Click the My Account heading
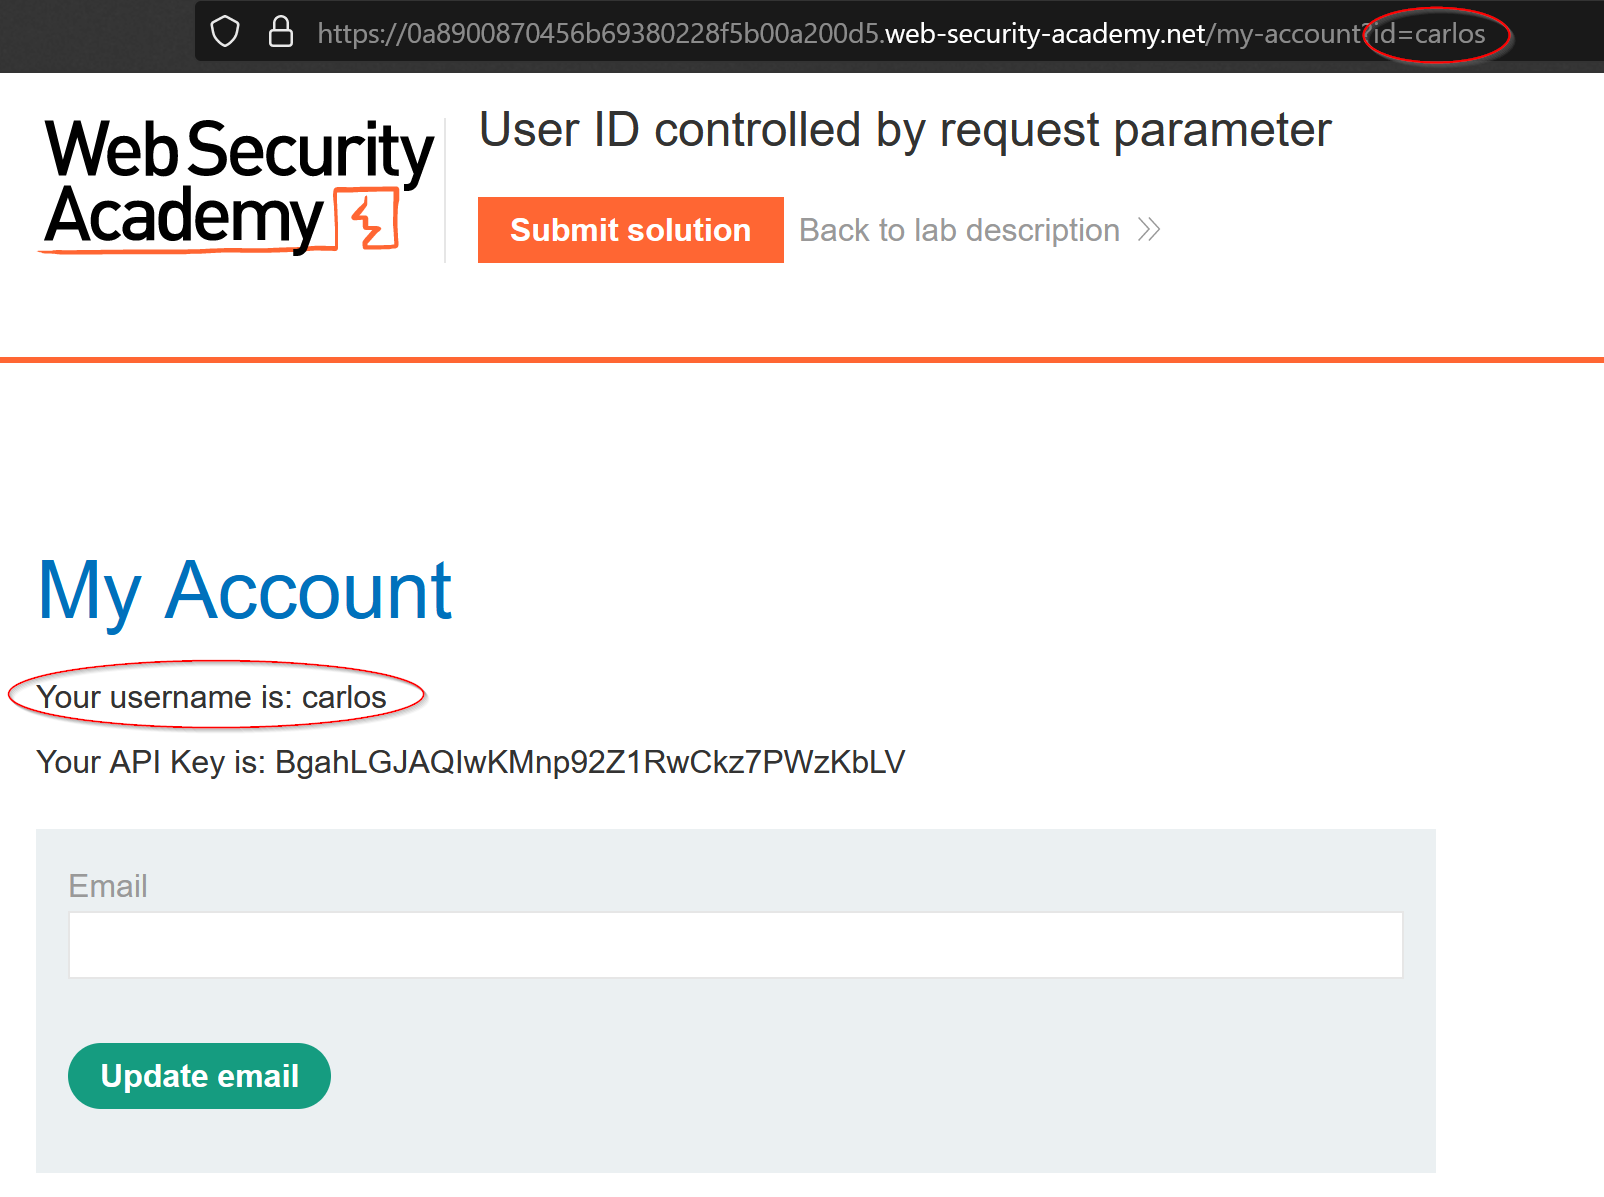This screenshot has width=1604, height=1197. (x=245, y=591)
